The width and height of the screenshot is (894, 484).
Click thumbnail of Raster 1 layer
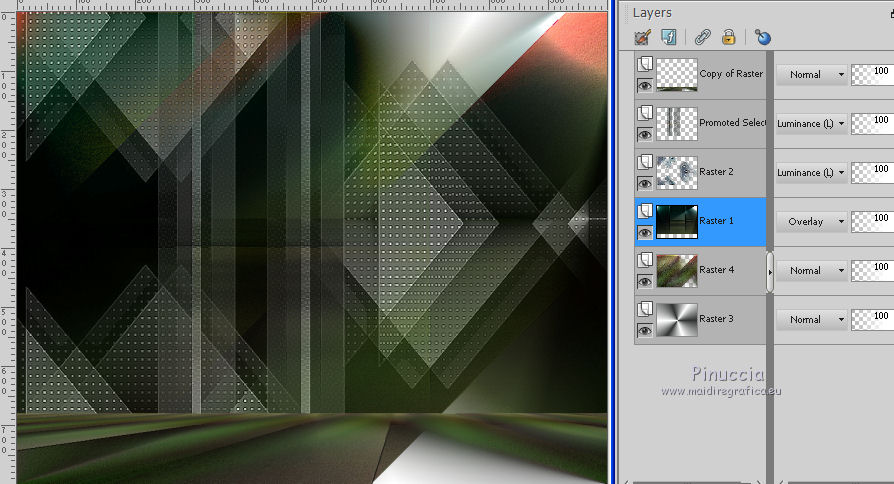pos(677,222)
